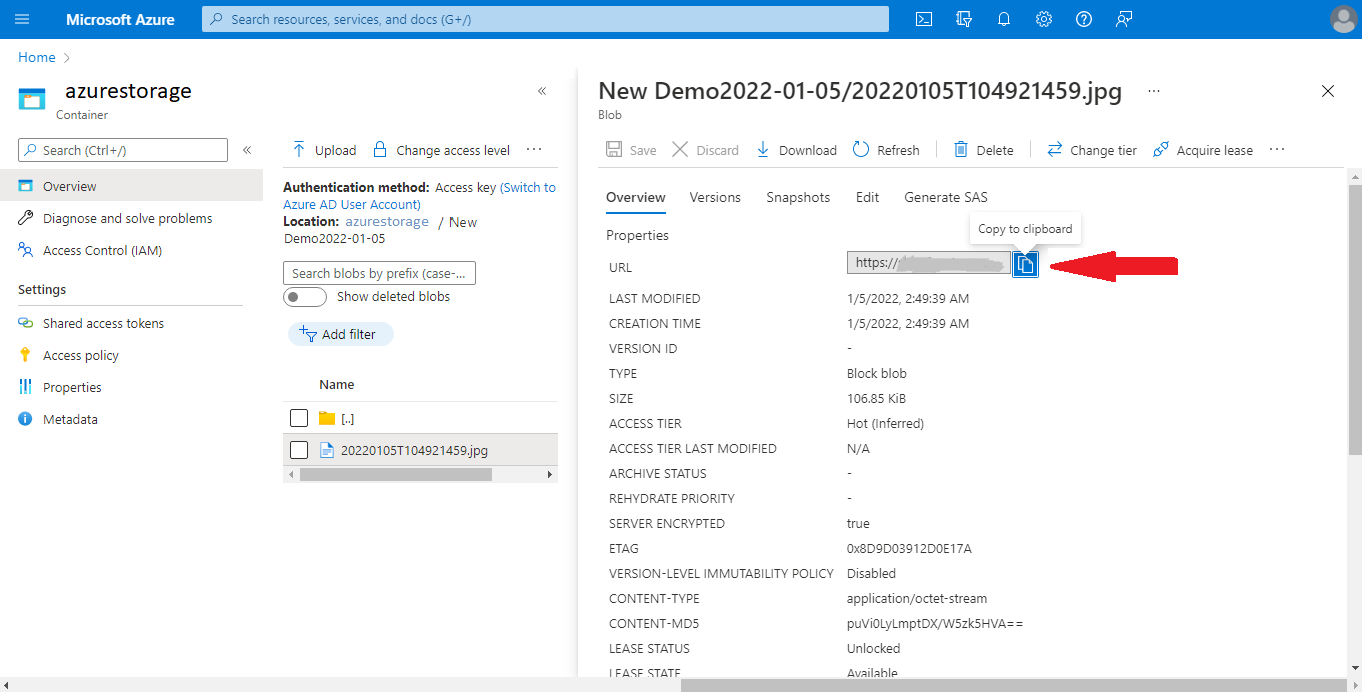Open the Help question mark icon

[1084, 19]
